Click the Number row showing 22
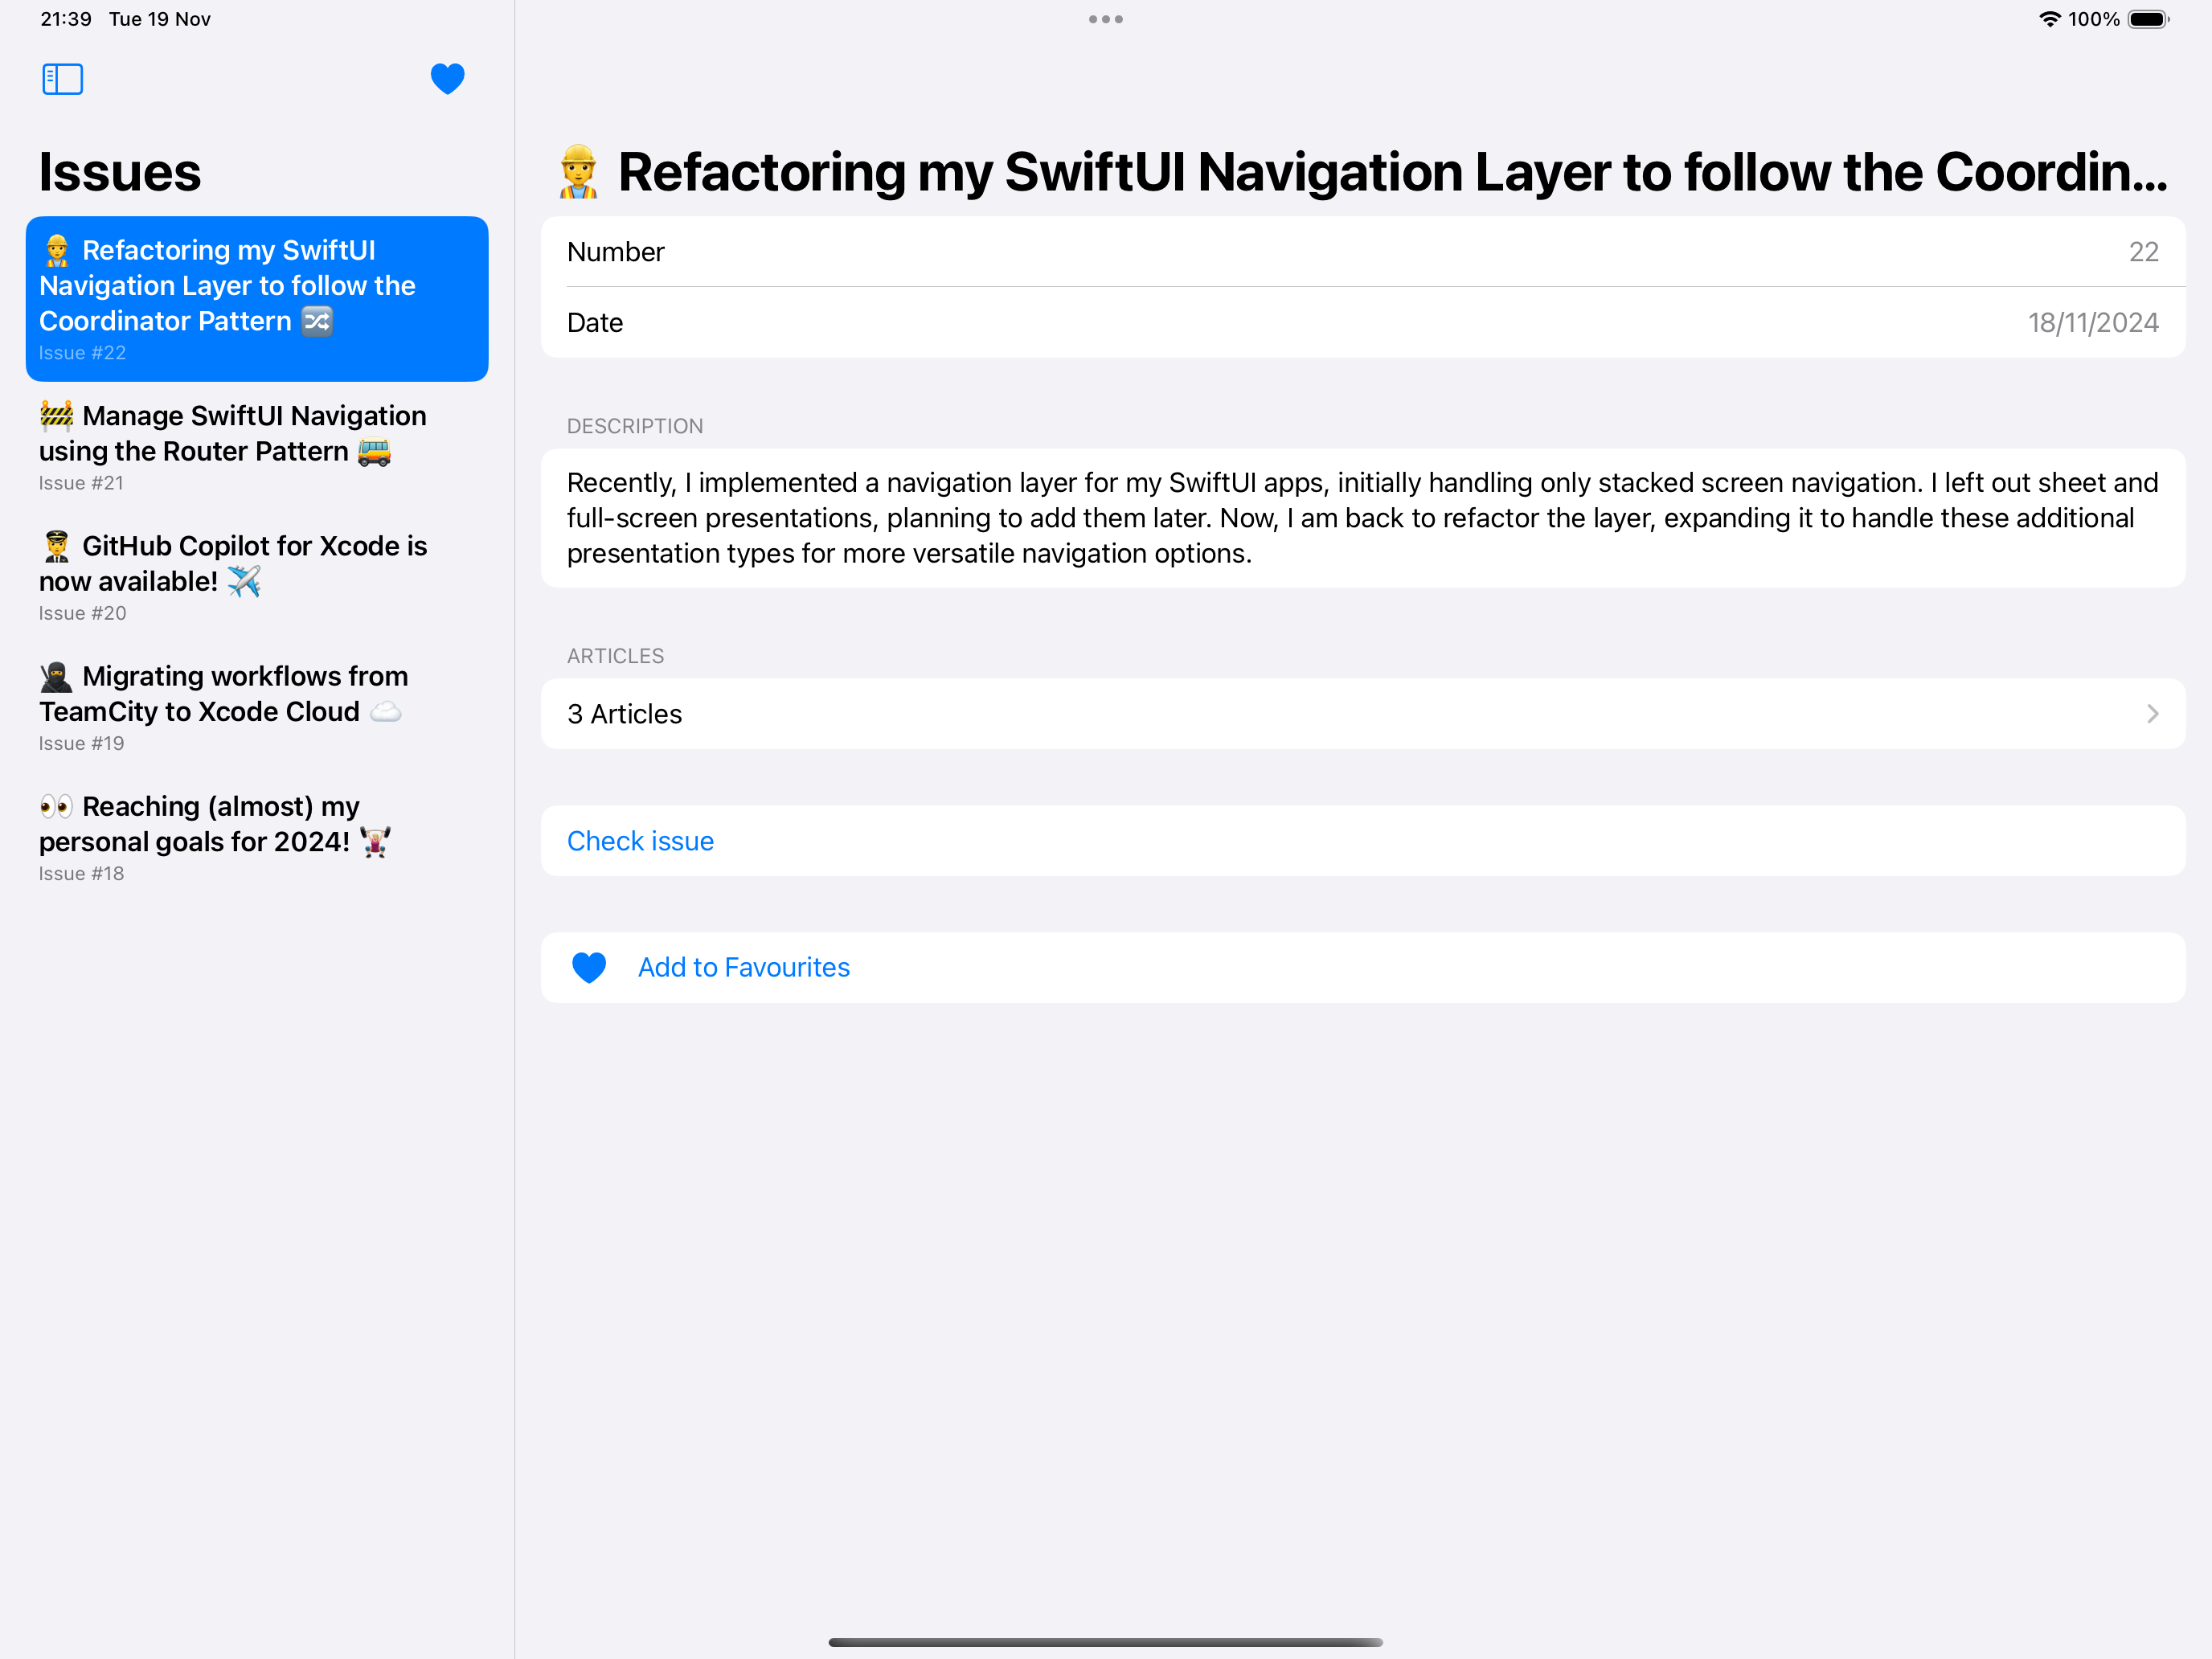 point(1362,252)
